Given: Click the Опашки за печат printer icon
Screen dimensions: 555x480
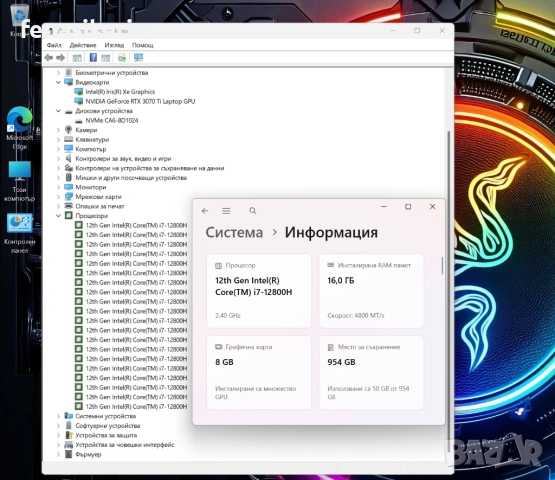Looking at the screenshot, I should coord(69,206).
